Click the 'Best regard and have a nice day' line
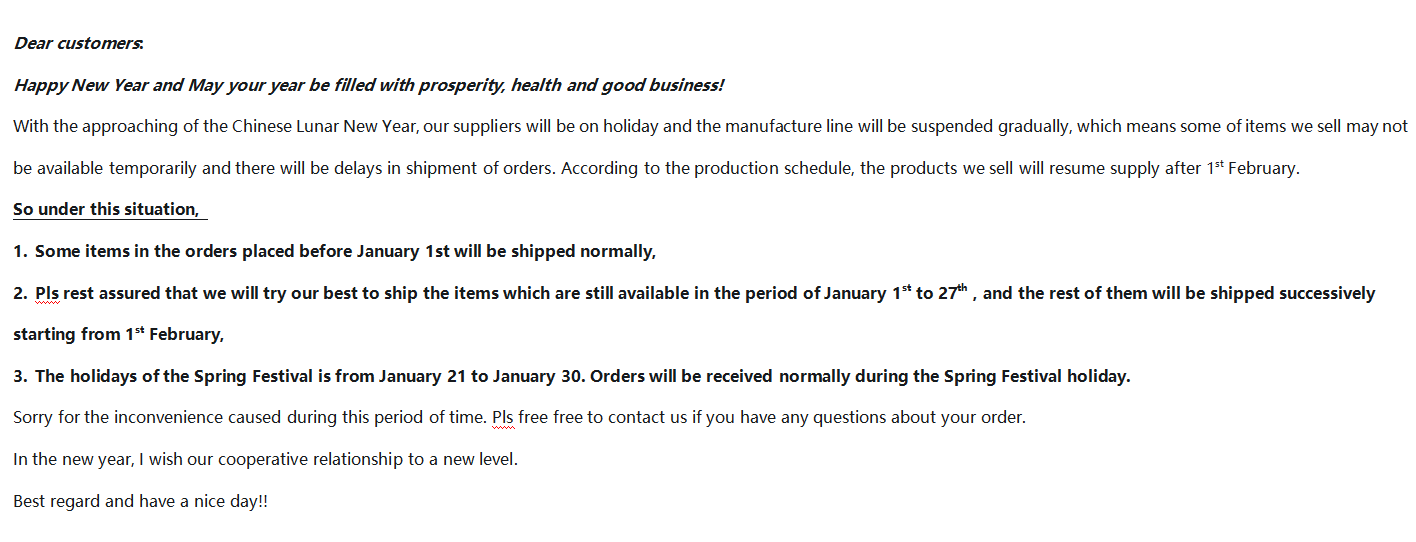Image resolution: width=1416 pixels, height=542 pixels. point(141,501)
